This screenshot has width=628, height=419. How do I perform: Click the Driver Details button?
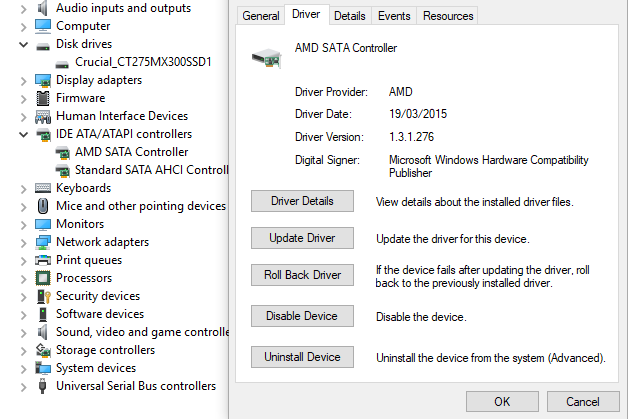point(302,201)
